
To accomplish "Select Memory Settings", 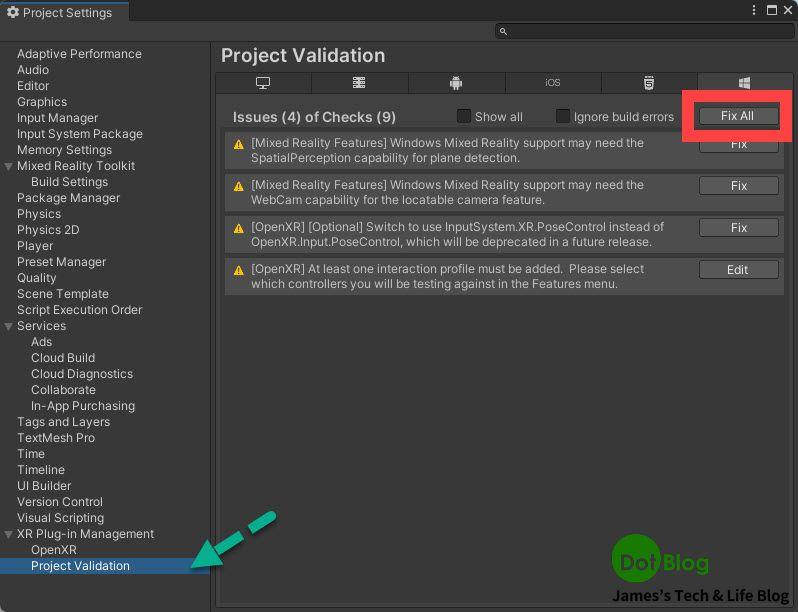I will (65, 150).
